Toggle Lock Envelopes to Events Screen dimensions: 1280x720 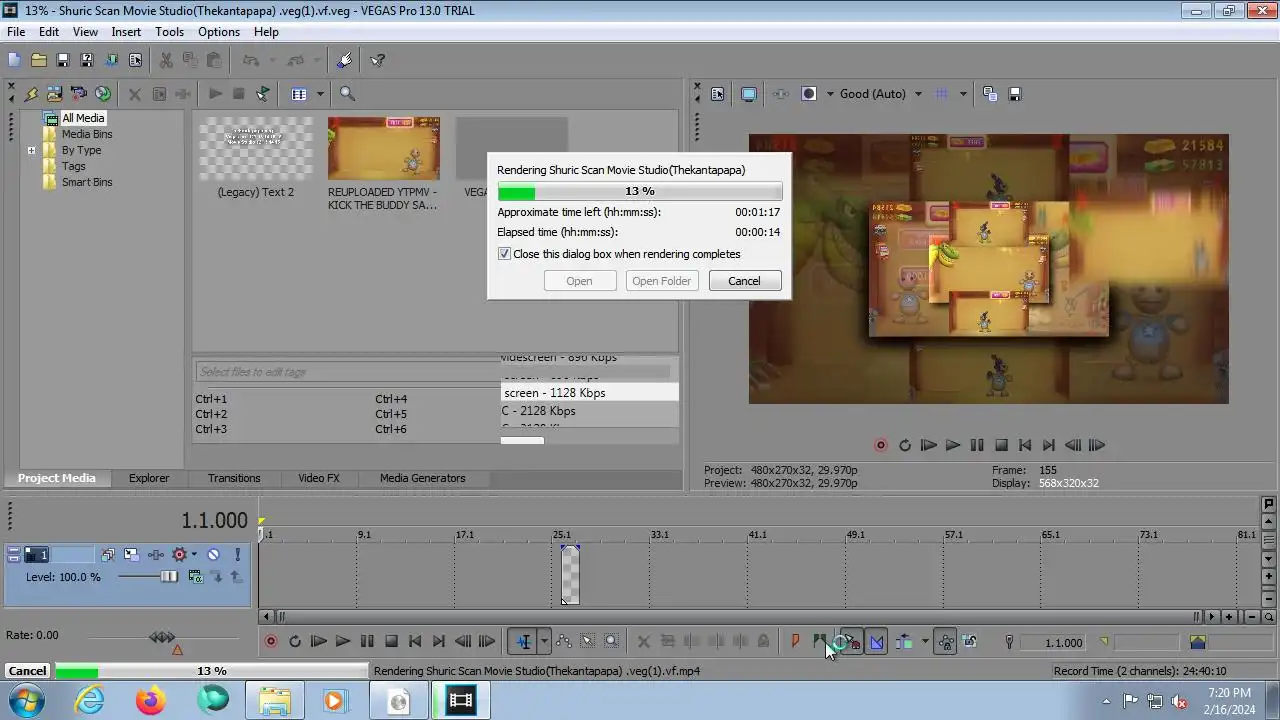pos(945,642)
